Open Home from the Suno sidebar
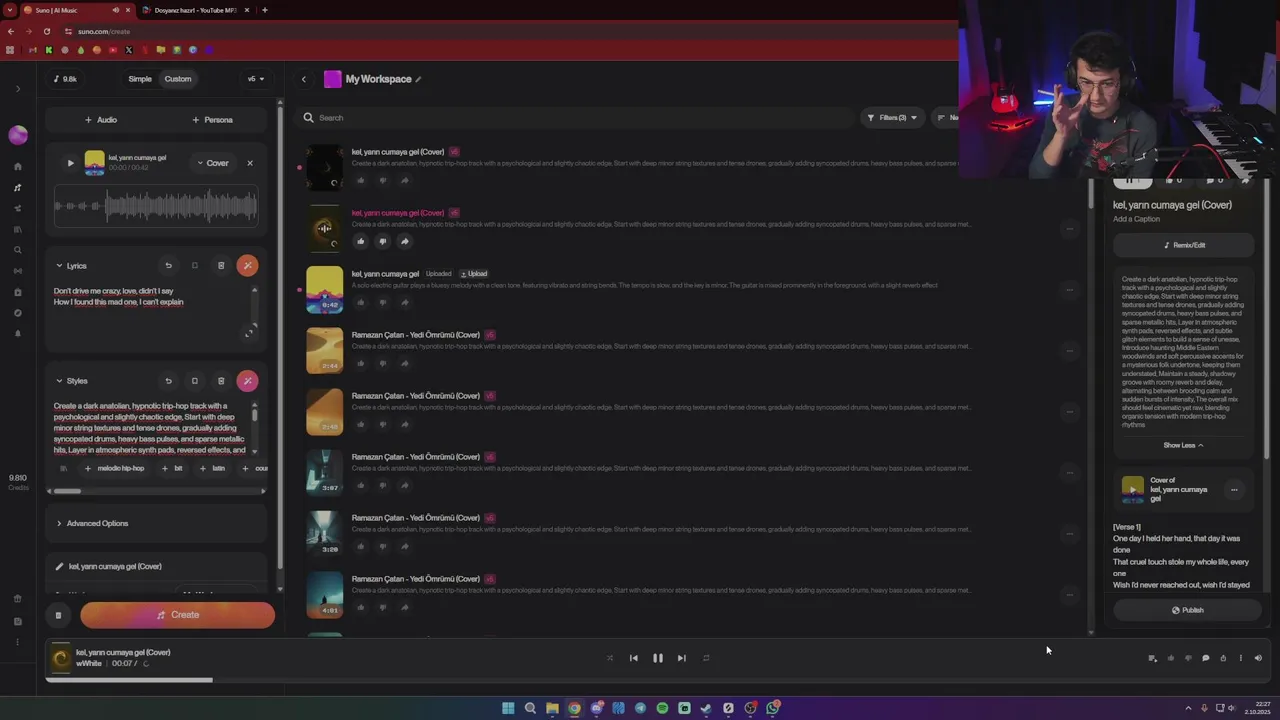Screen dimensions: 1280x720 tap(18, 166)
